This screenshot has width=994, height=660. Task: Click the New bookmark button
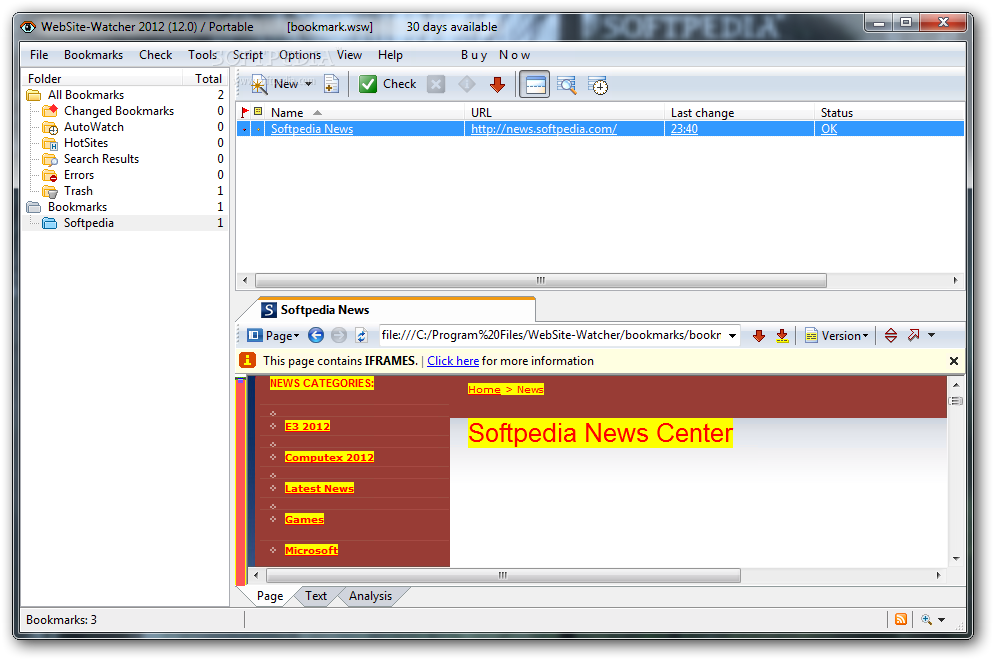274,84
